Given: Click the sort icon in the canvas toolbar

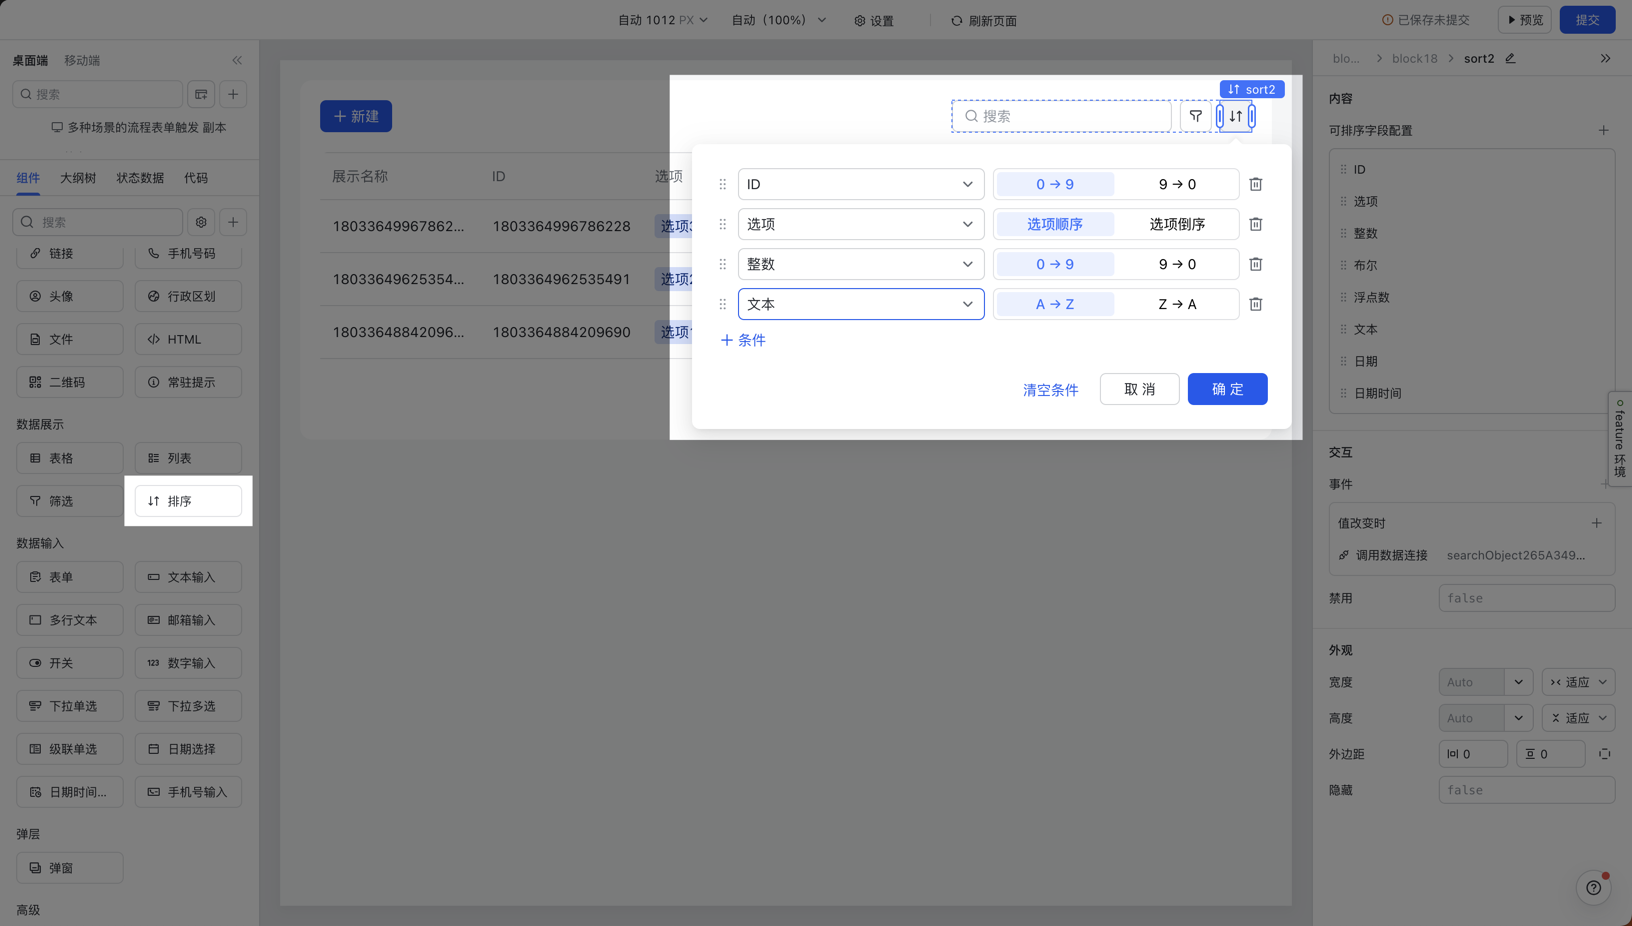Looking at the screenshot, I should [1236, 116].
